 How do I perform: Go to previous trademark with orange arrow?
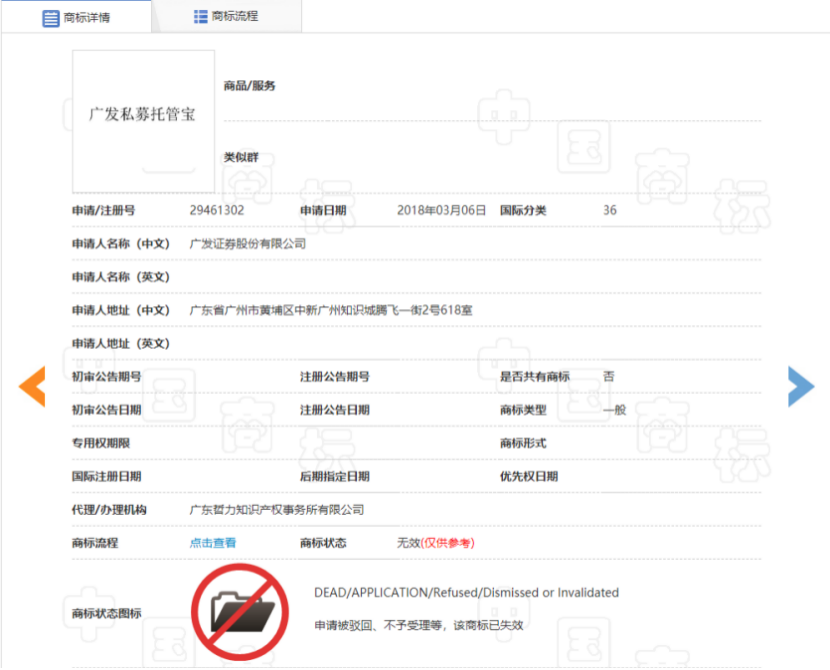point(32,386)
